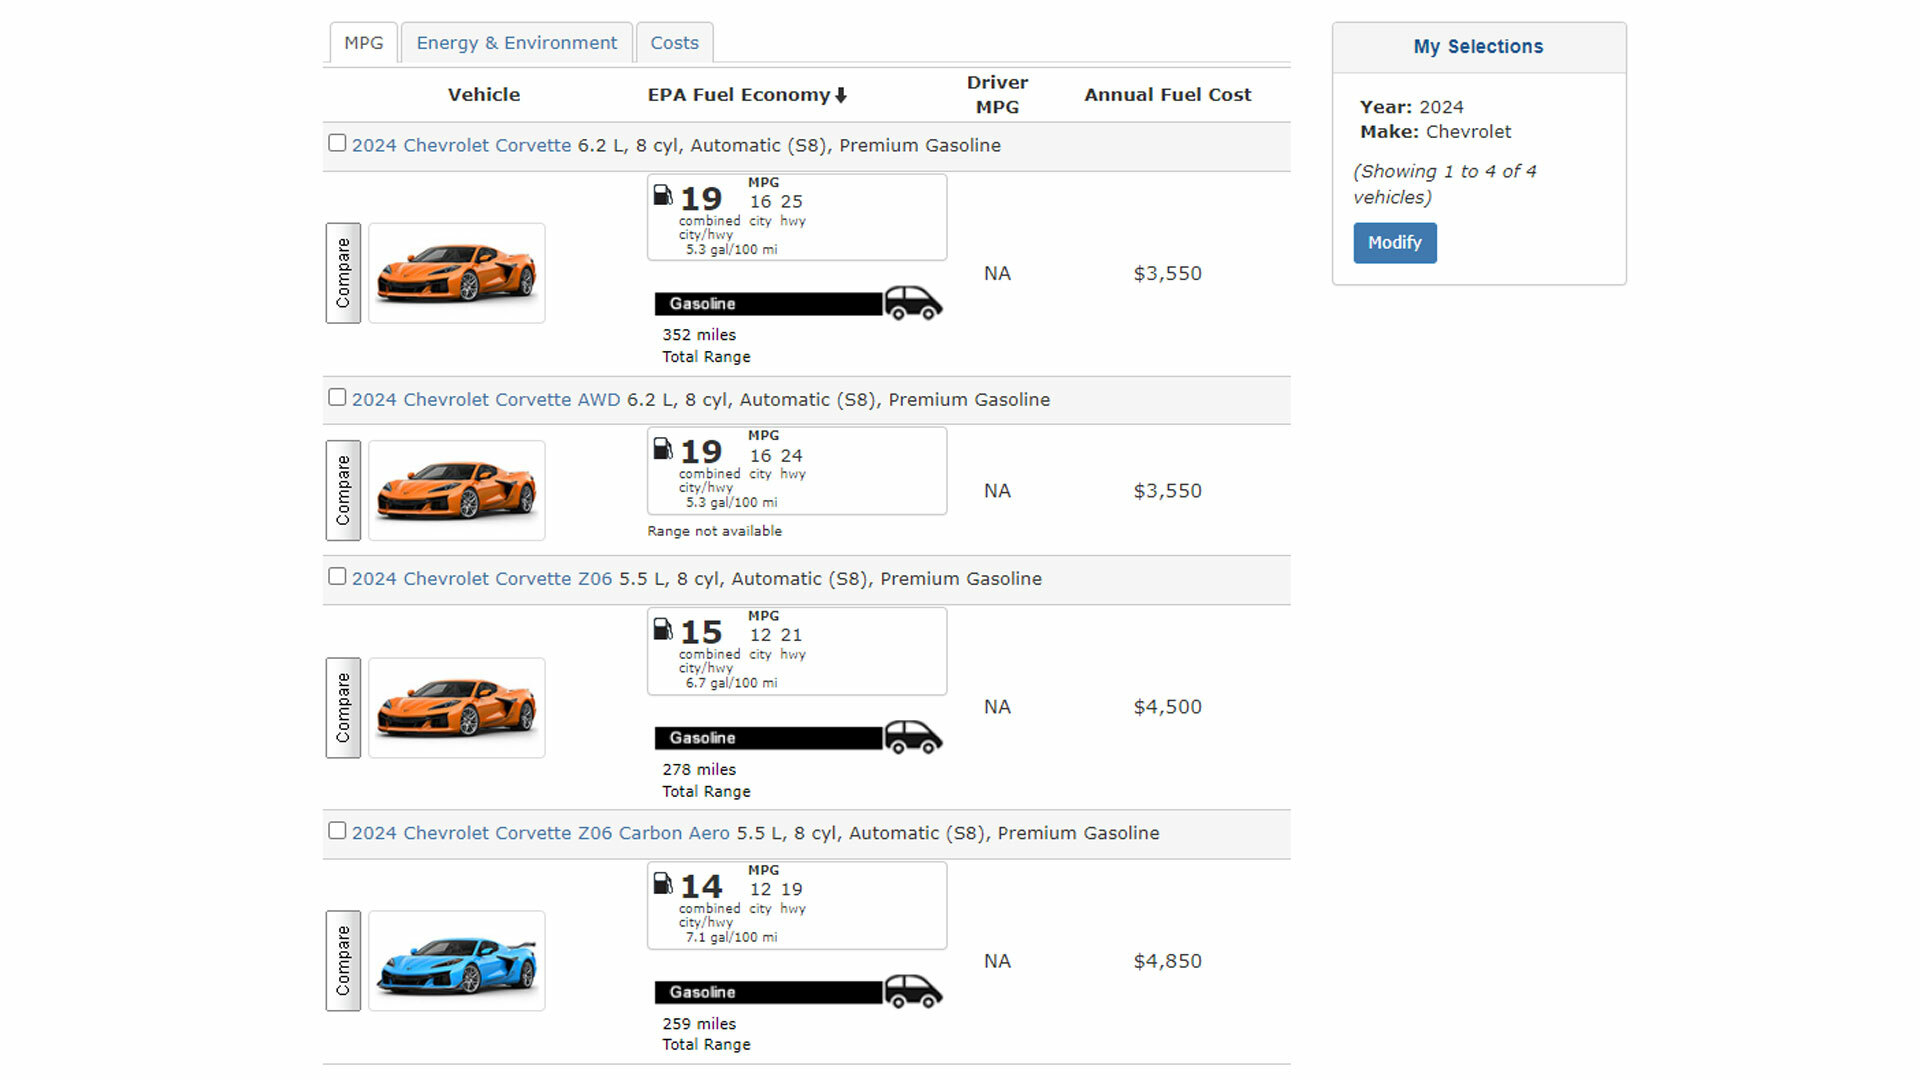
Task: Tick the Corvette Z06 Carbon Aero checkbox
Action: [x=337, y=831]
